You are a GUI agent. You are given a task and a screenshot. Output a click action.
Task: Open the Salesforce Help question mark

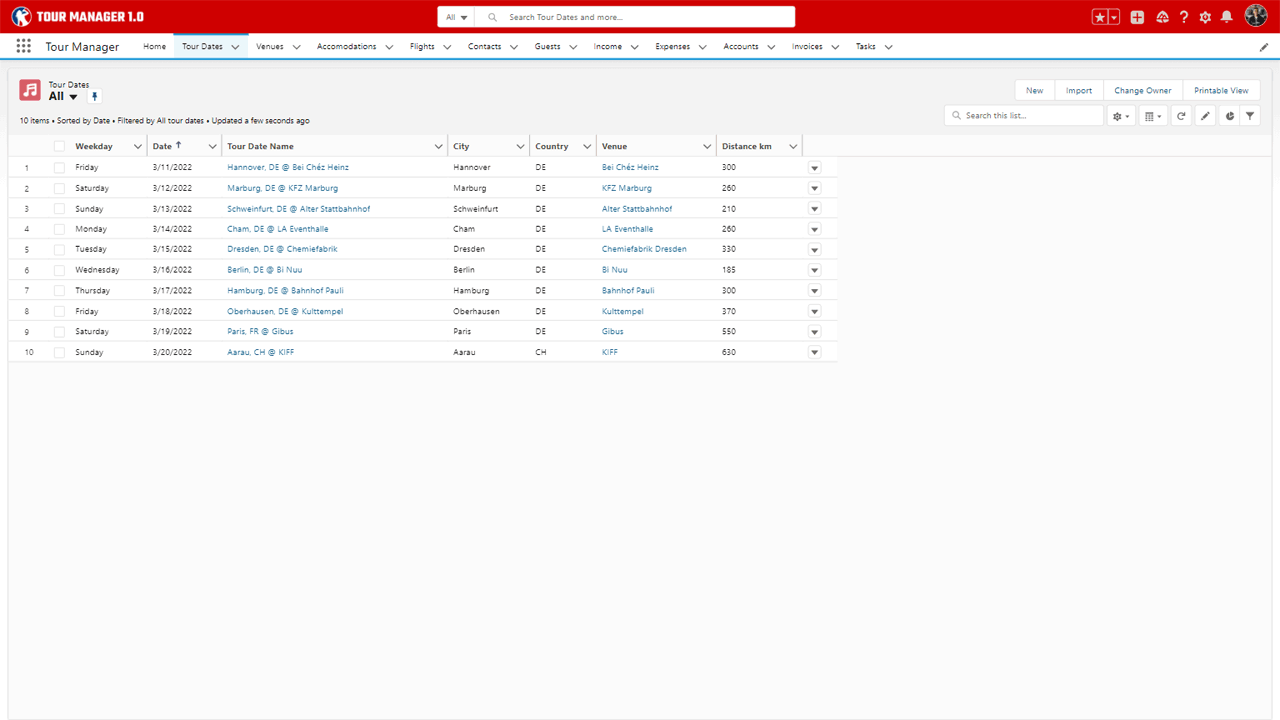pyautogui.click(x=1184, y=17)
